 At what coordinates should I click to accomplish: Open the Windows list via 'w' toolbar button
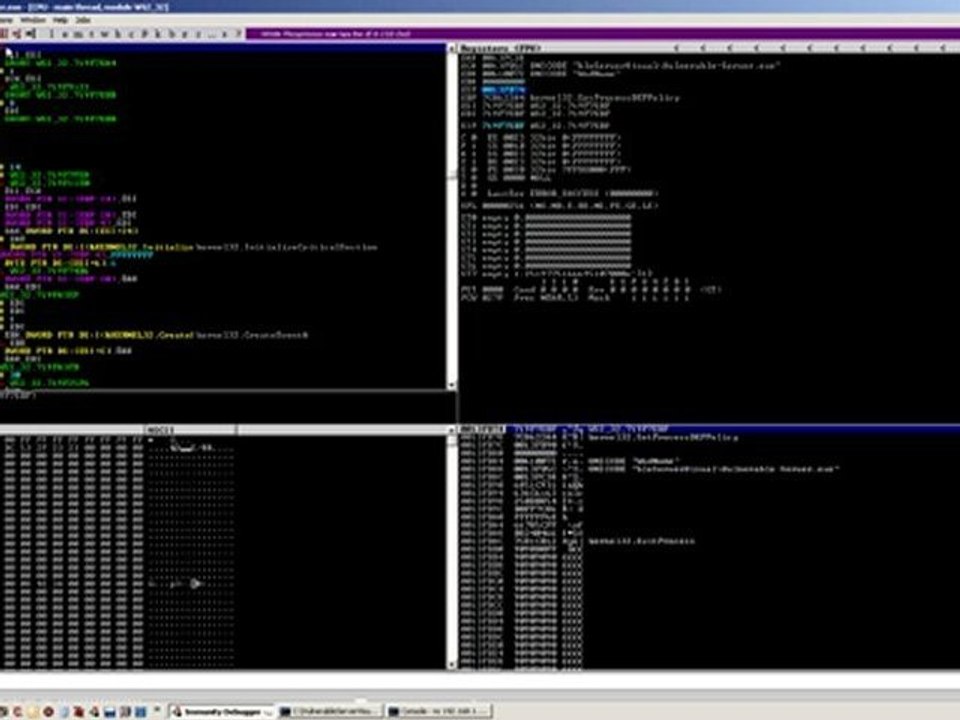pos(104,34)
